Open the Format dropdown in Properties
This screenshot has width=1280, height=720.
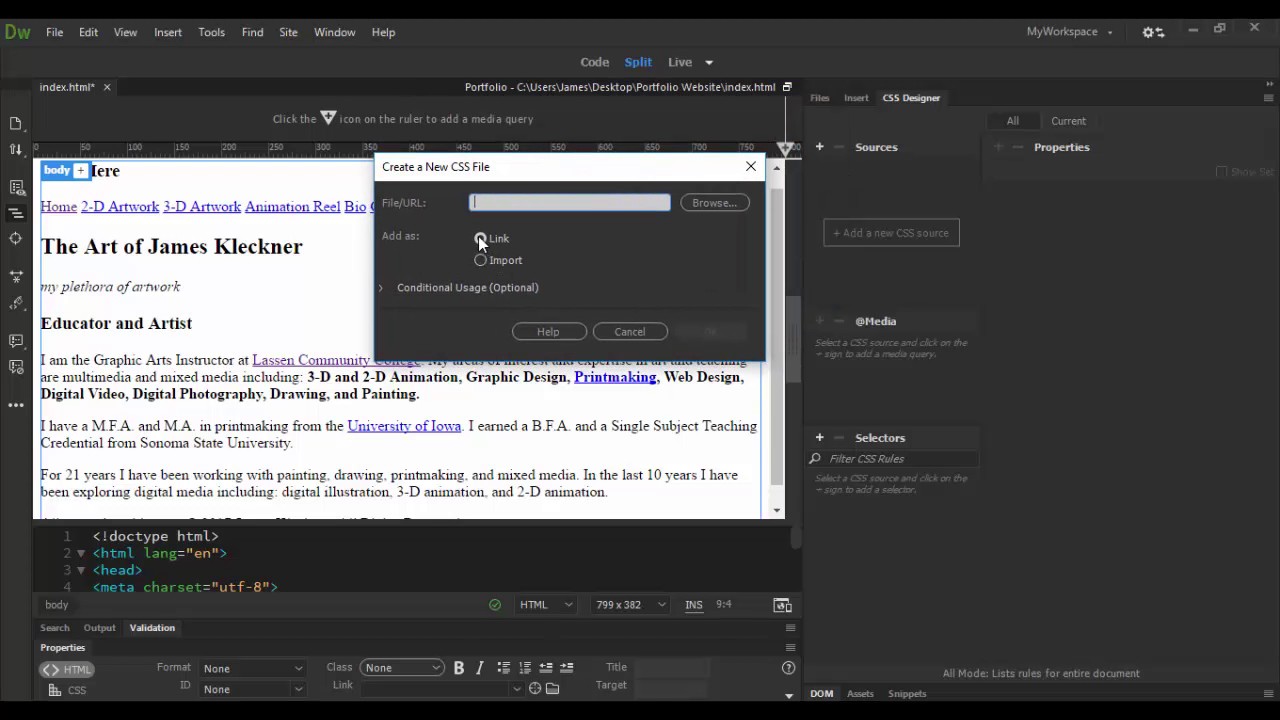[x=252, y=668]
